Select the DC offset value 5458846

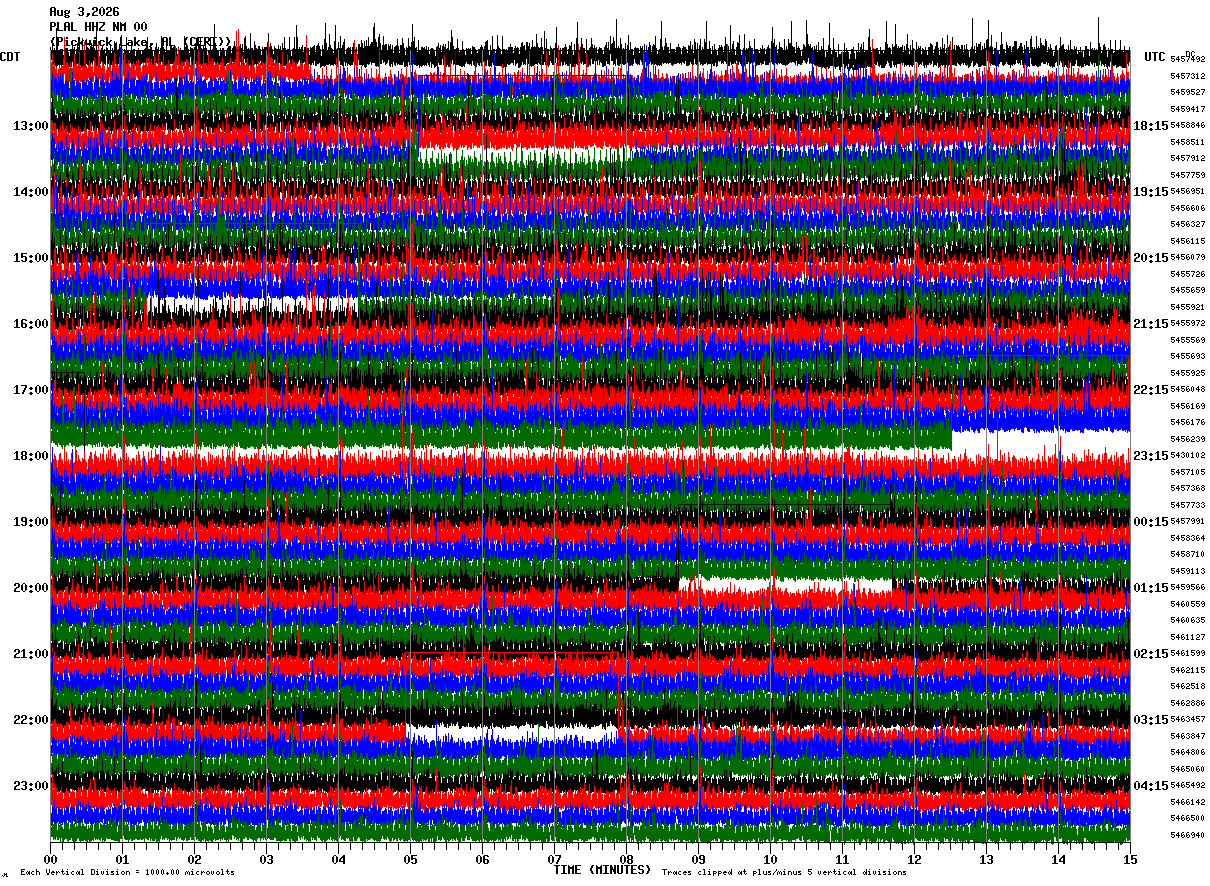pos(1187,125)
